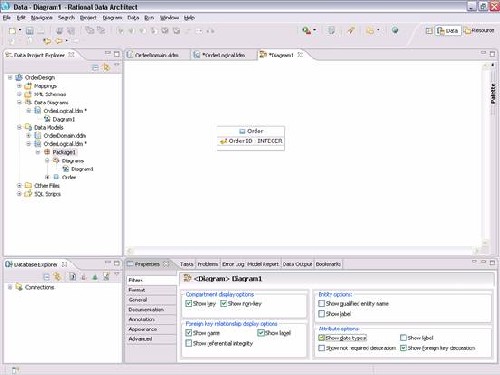The image size is (500, 375).
Task: Open the Problems tab
Action: click(208, 264)
